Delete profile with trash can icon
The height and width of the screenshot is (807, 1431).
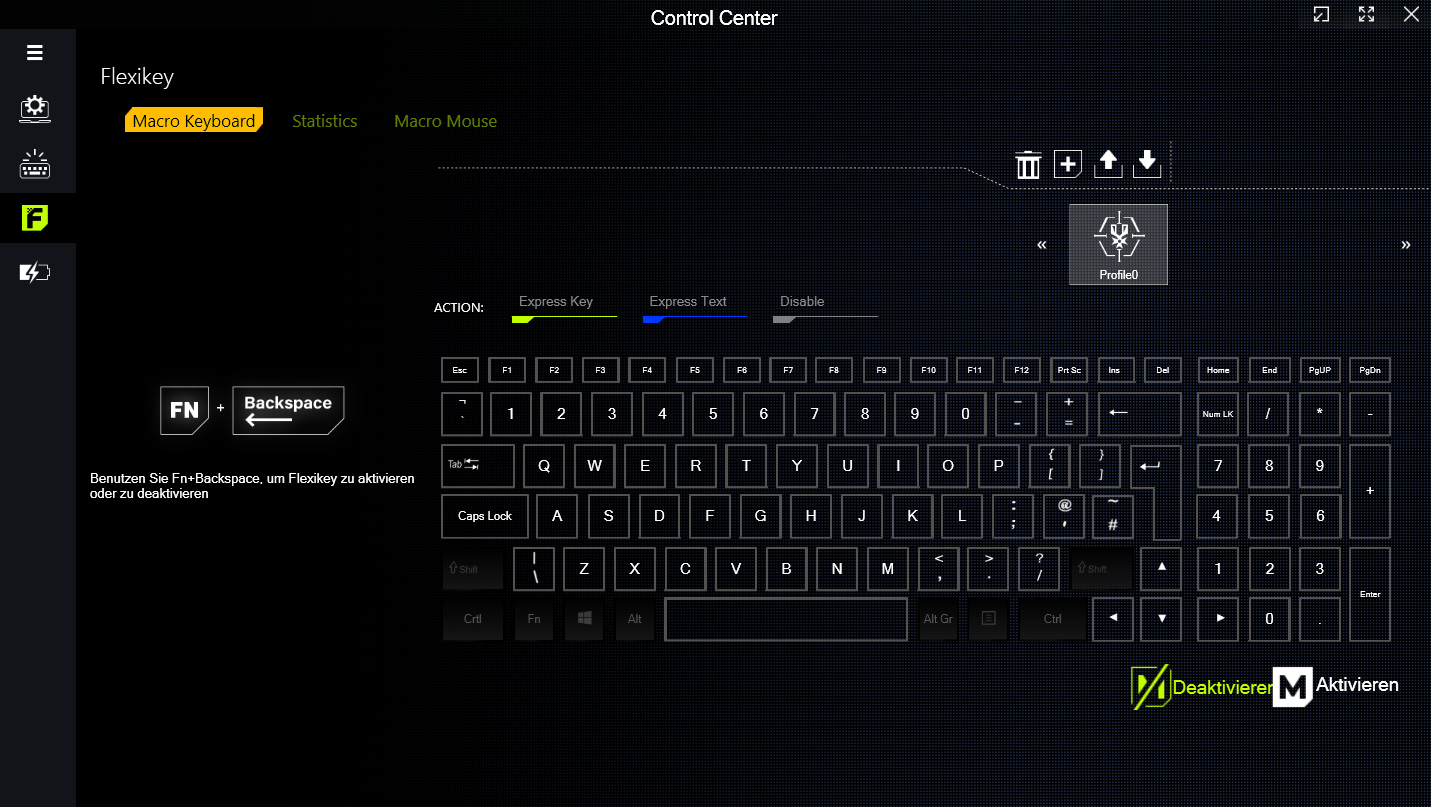pyautogui.click(x=1028, y=164)
